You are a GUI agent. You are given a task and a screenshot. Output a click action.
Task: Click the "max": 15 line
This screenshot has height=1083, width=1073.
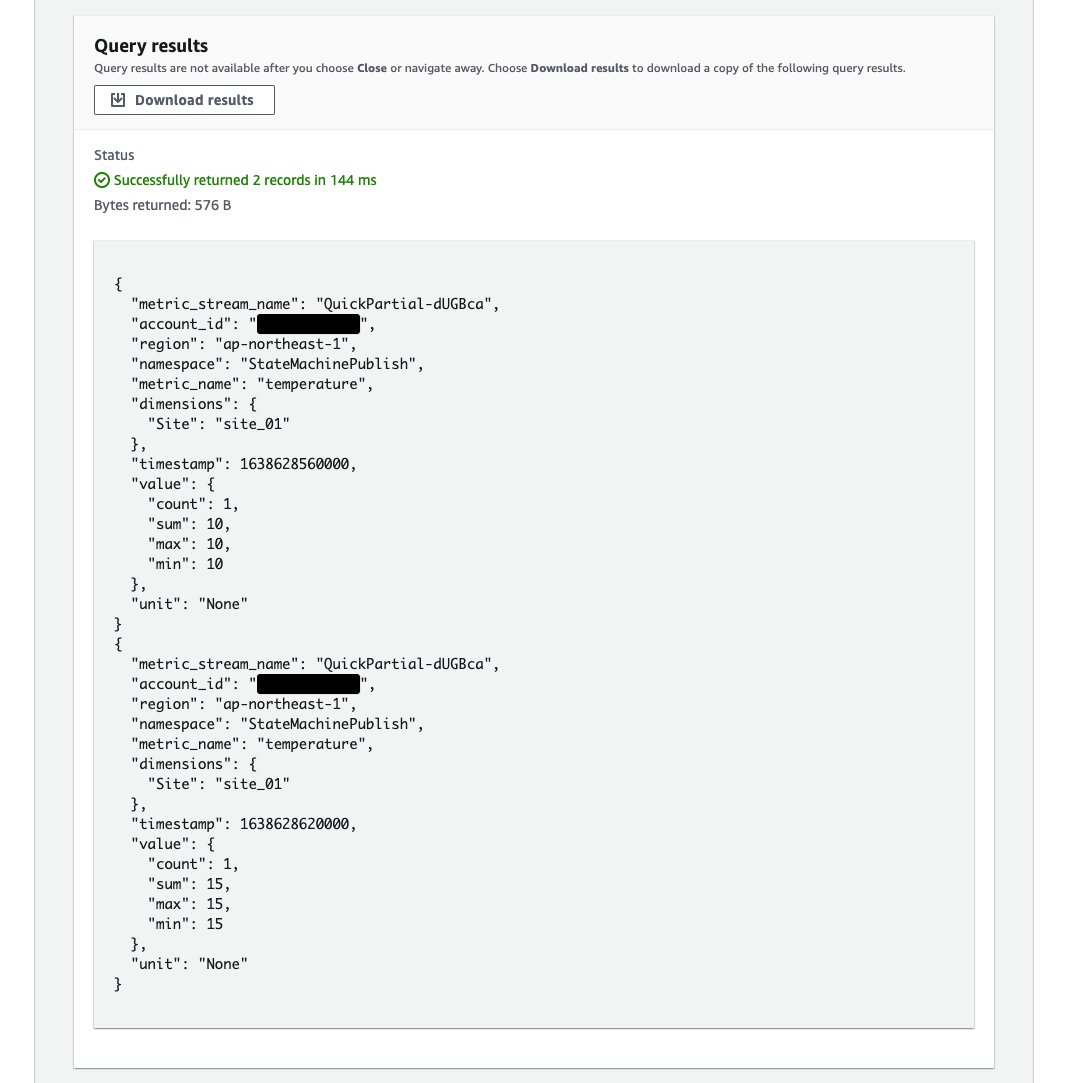[x=189, y=904]
